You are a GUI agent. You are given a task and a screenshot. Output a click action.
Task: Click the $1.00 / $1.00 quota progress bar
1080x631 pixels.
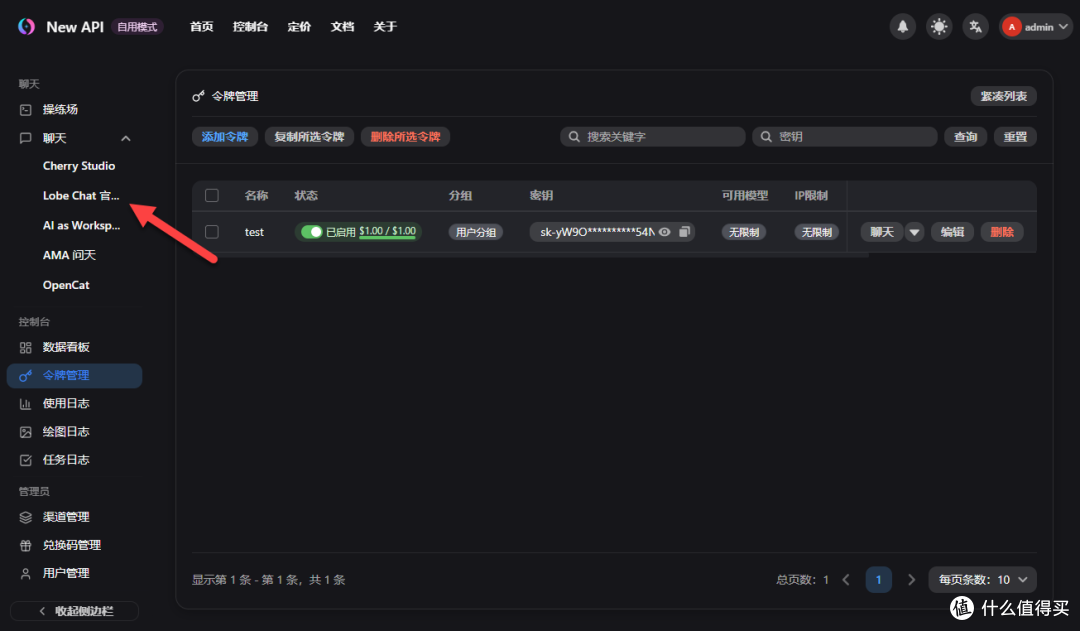tap(387, 232)
